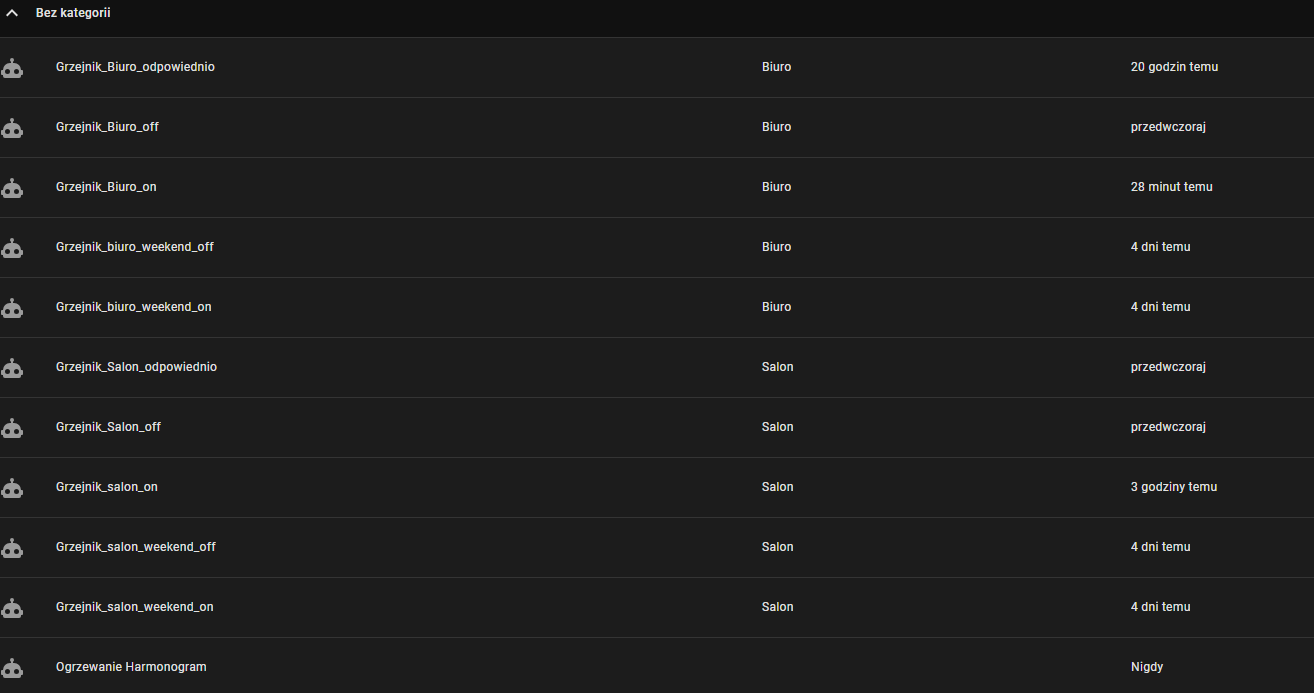
Task: Click Biuro area of Grzejnik_Biuro_off
Action: click(776, 127)
